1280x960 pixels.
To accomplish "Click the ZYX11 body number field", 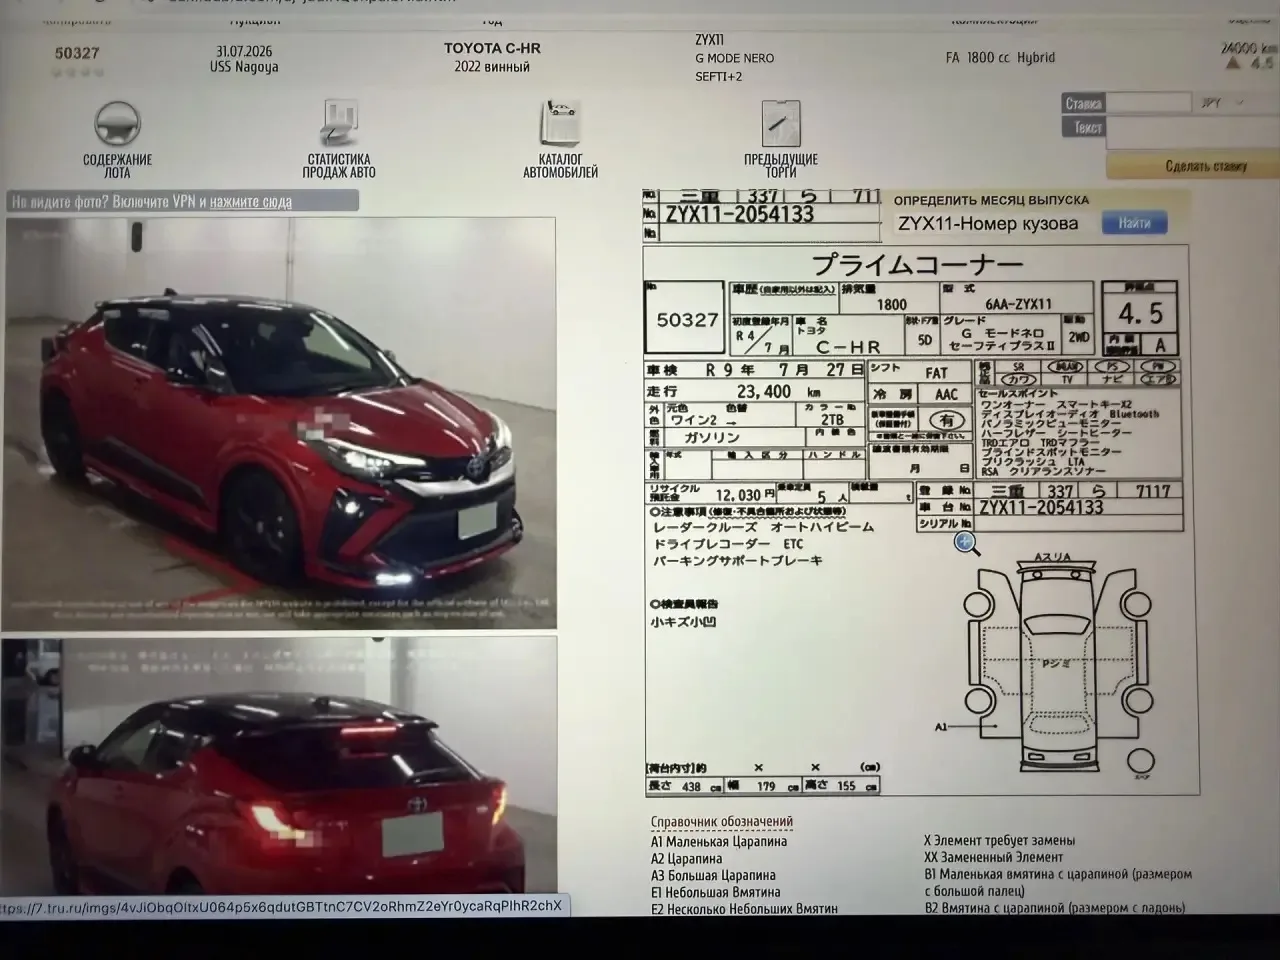I will point(993,224).
